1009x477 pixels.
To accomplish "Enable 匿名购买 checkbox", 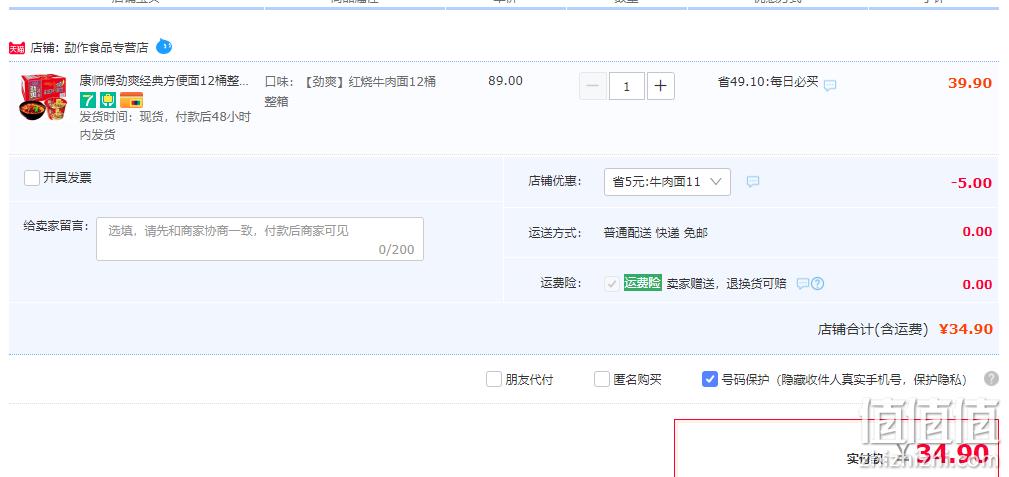I will (x=602, y=379).
